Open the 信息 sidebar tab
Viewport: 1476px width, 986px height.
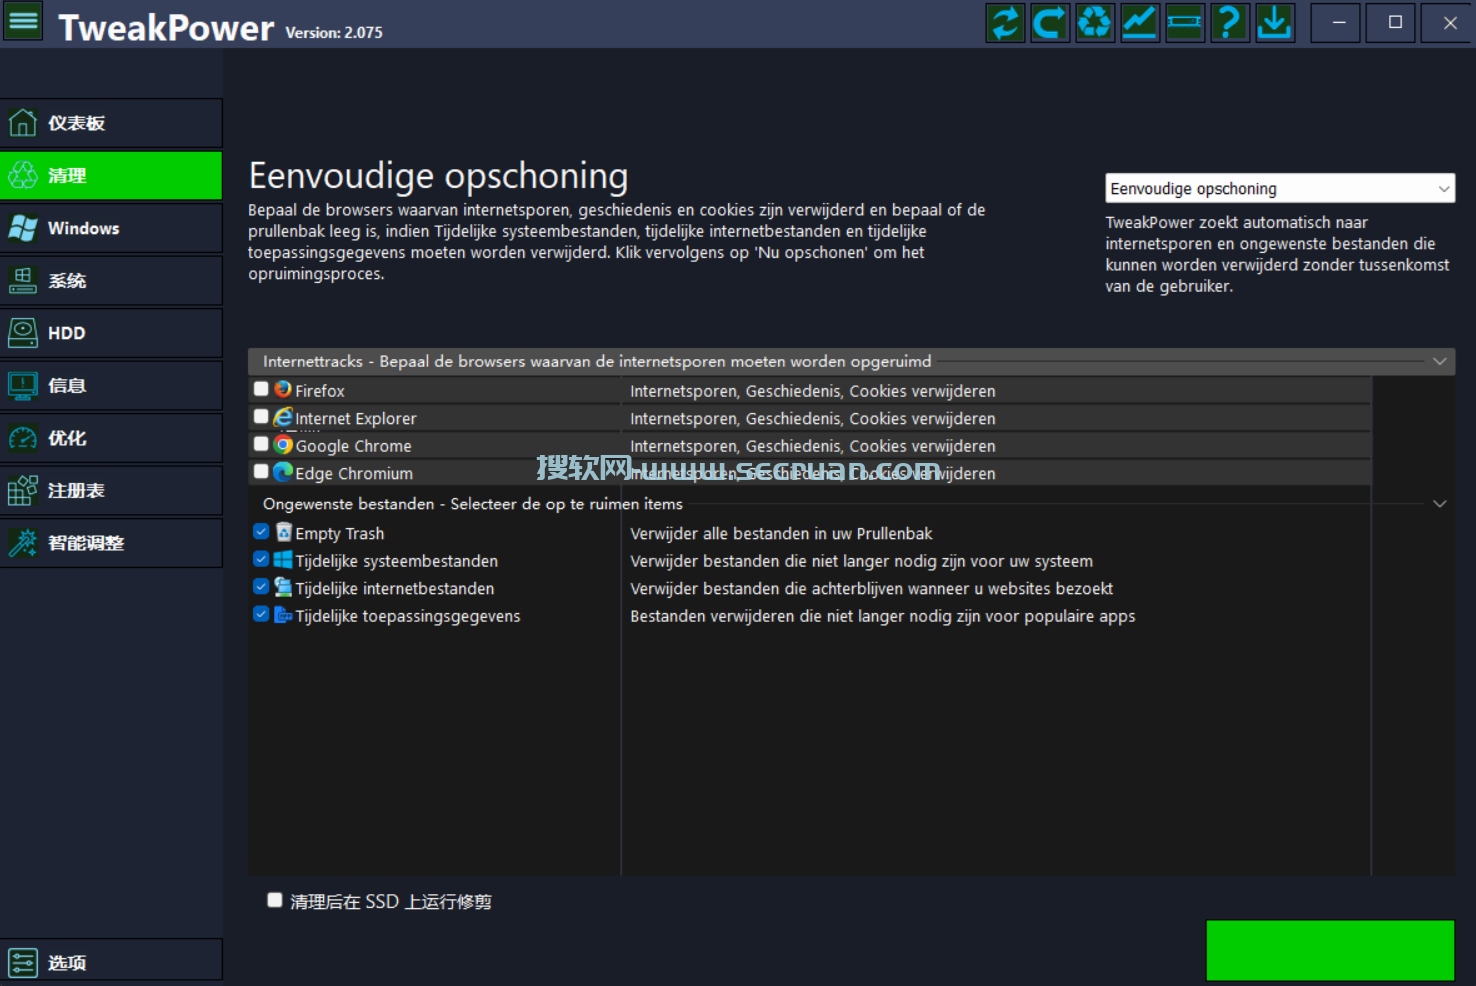[111, 386]
